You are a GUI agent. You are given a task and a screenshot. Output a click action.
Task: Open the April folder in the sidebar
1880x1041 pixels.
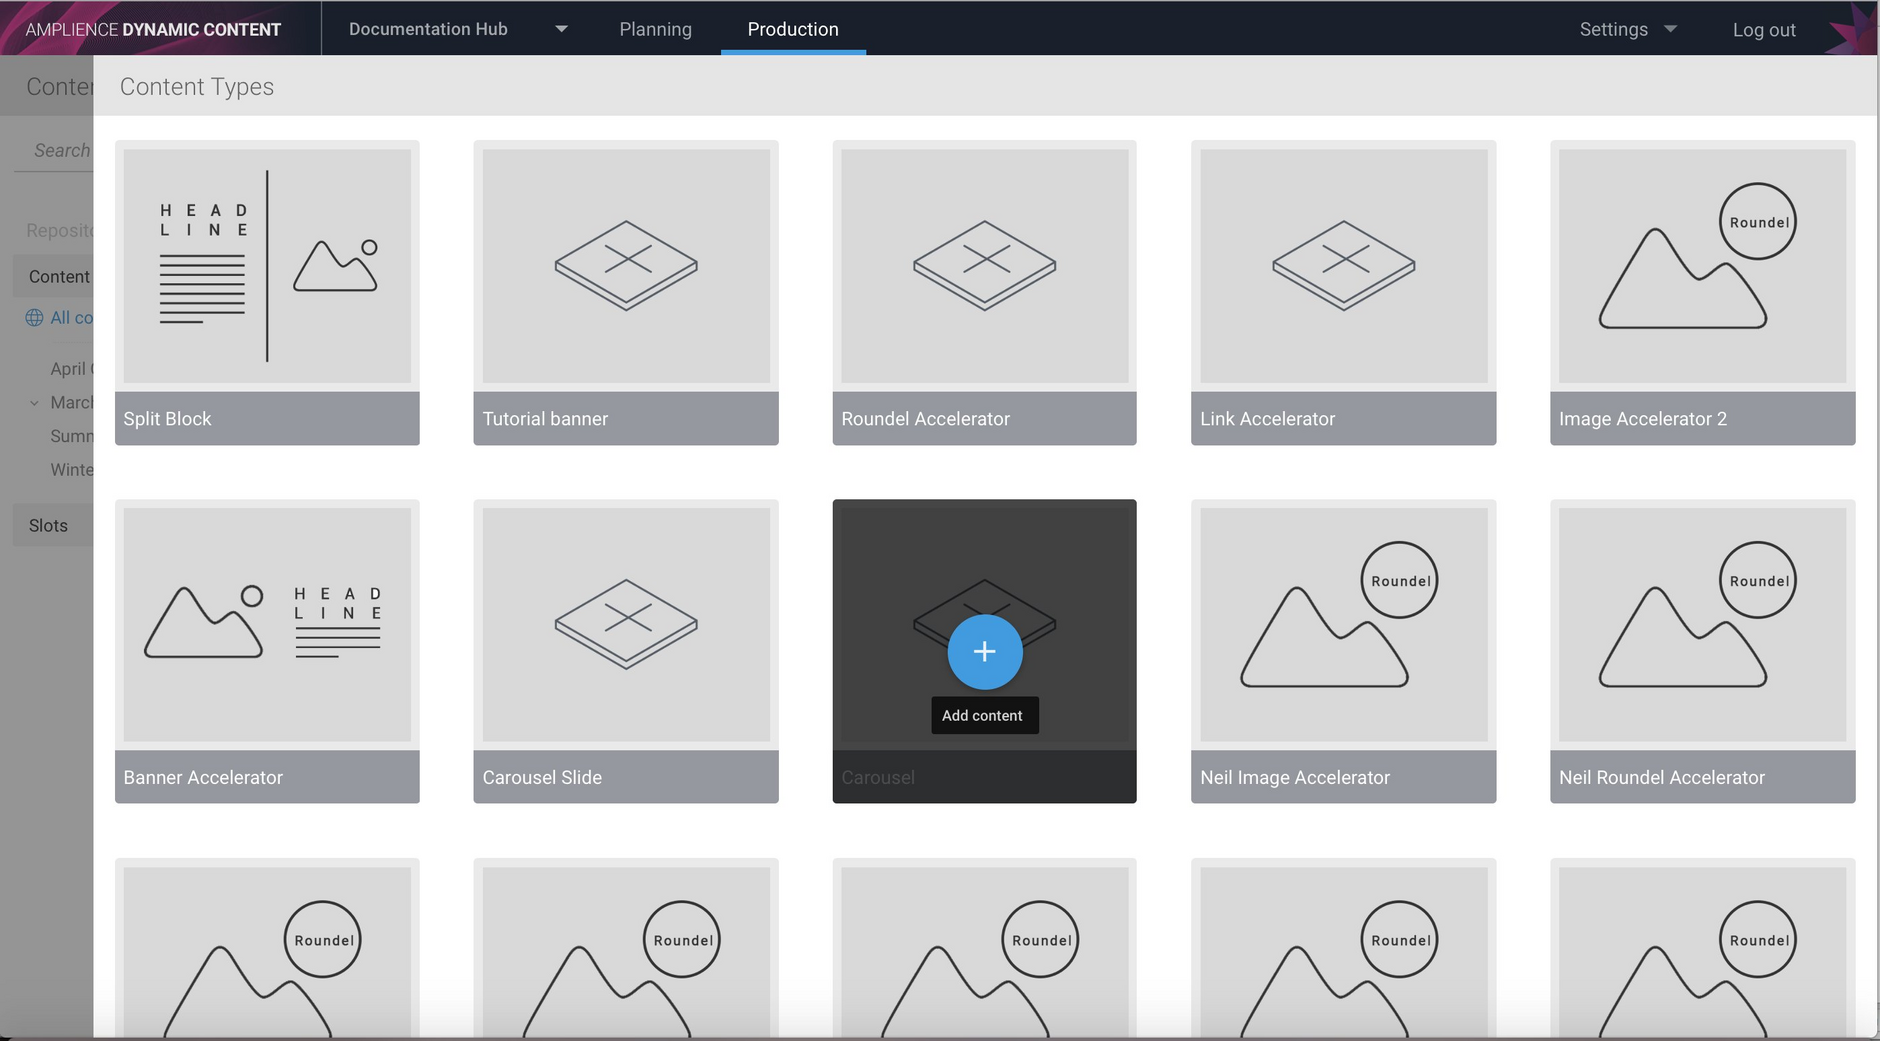point(72,369)
